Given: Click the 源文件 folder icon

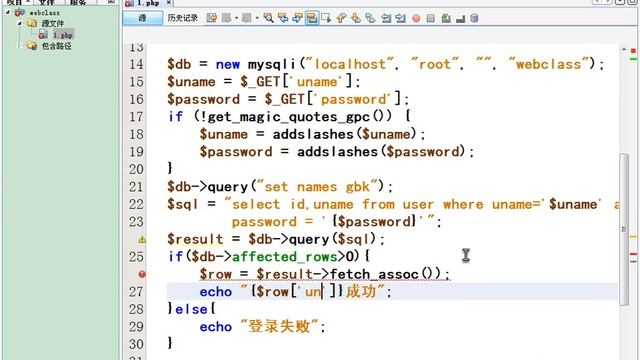Looking at the screenshot, I should point(32,23).
